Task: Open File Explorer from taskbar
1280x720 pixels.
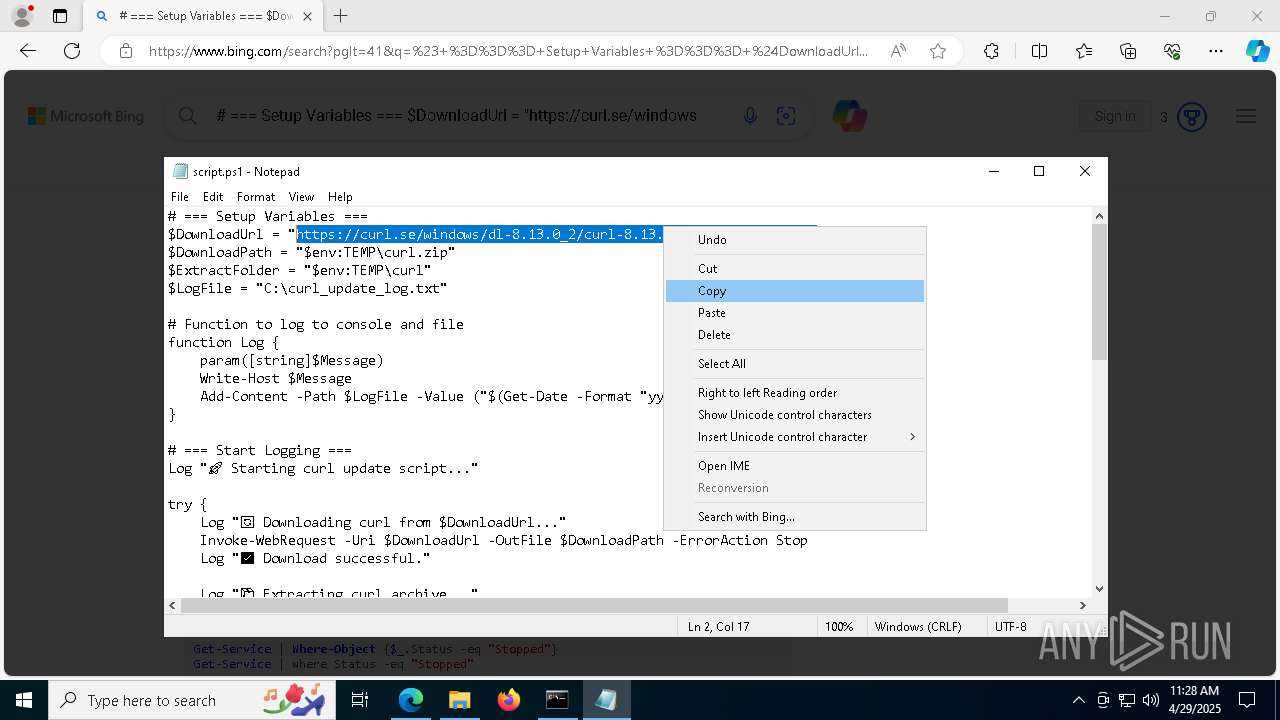Action: tap(459, 700)
